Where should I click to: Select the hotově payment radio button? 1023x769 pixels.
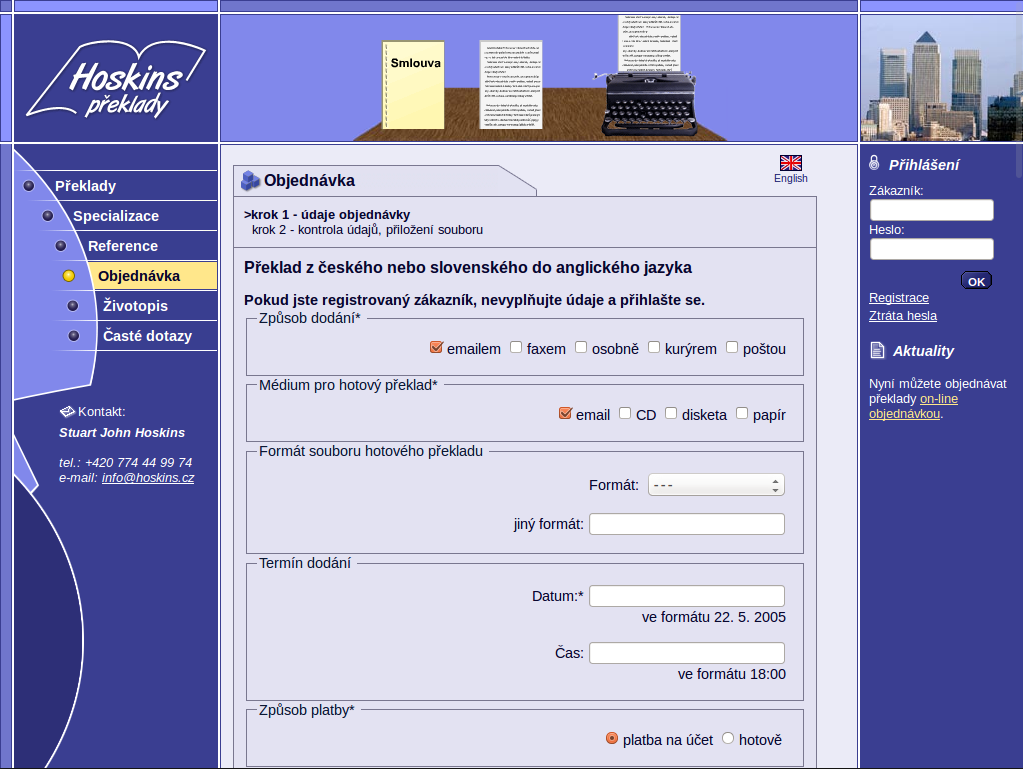click(x=728, y=738)
